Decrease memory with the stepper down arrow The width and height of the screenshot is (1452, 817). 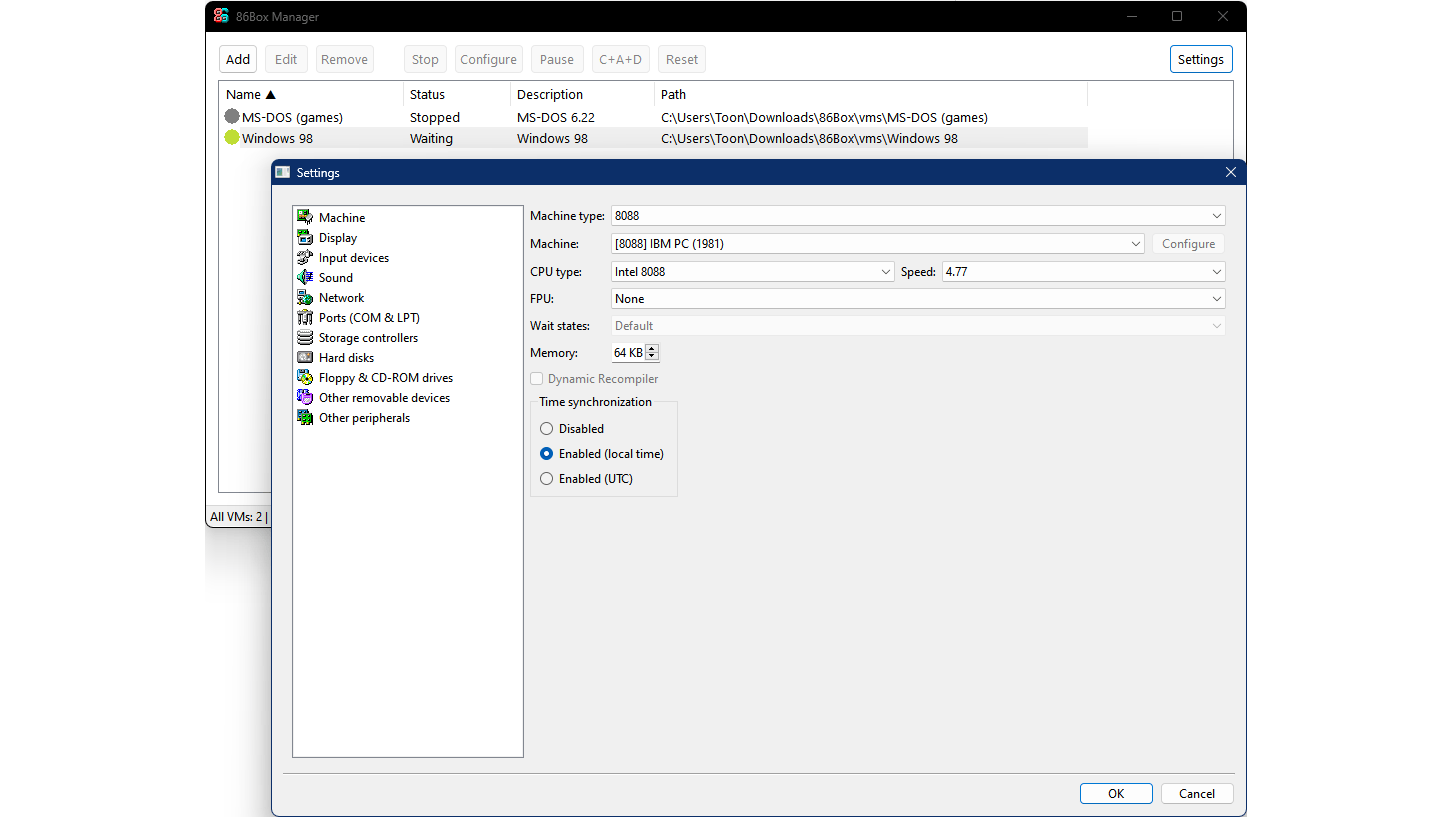[652, 357]
